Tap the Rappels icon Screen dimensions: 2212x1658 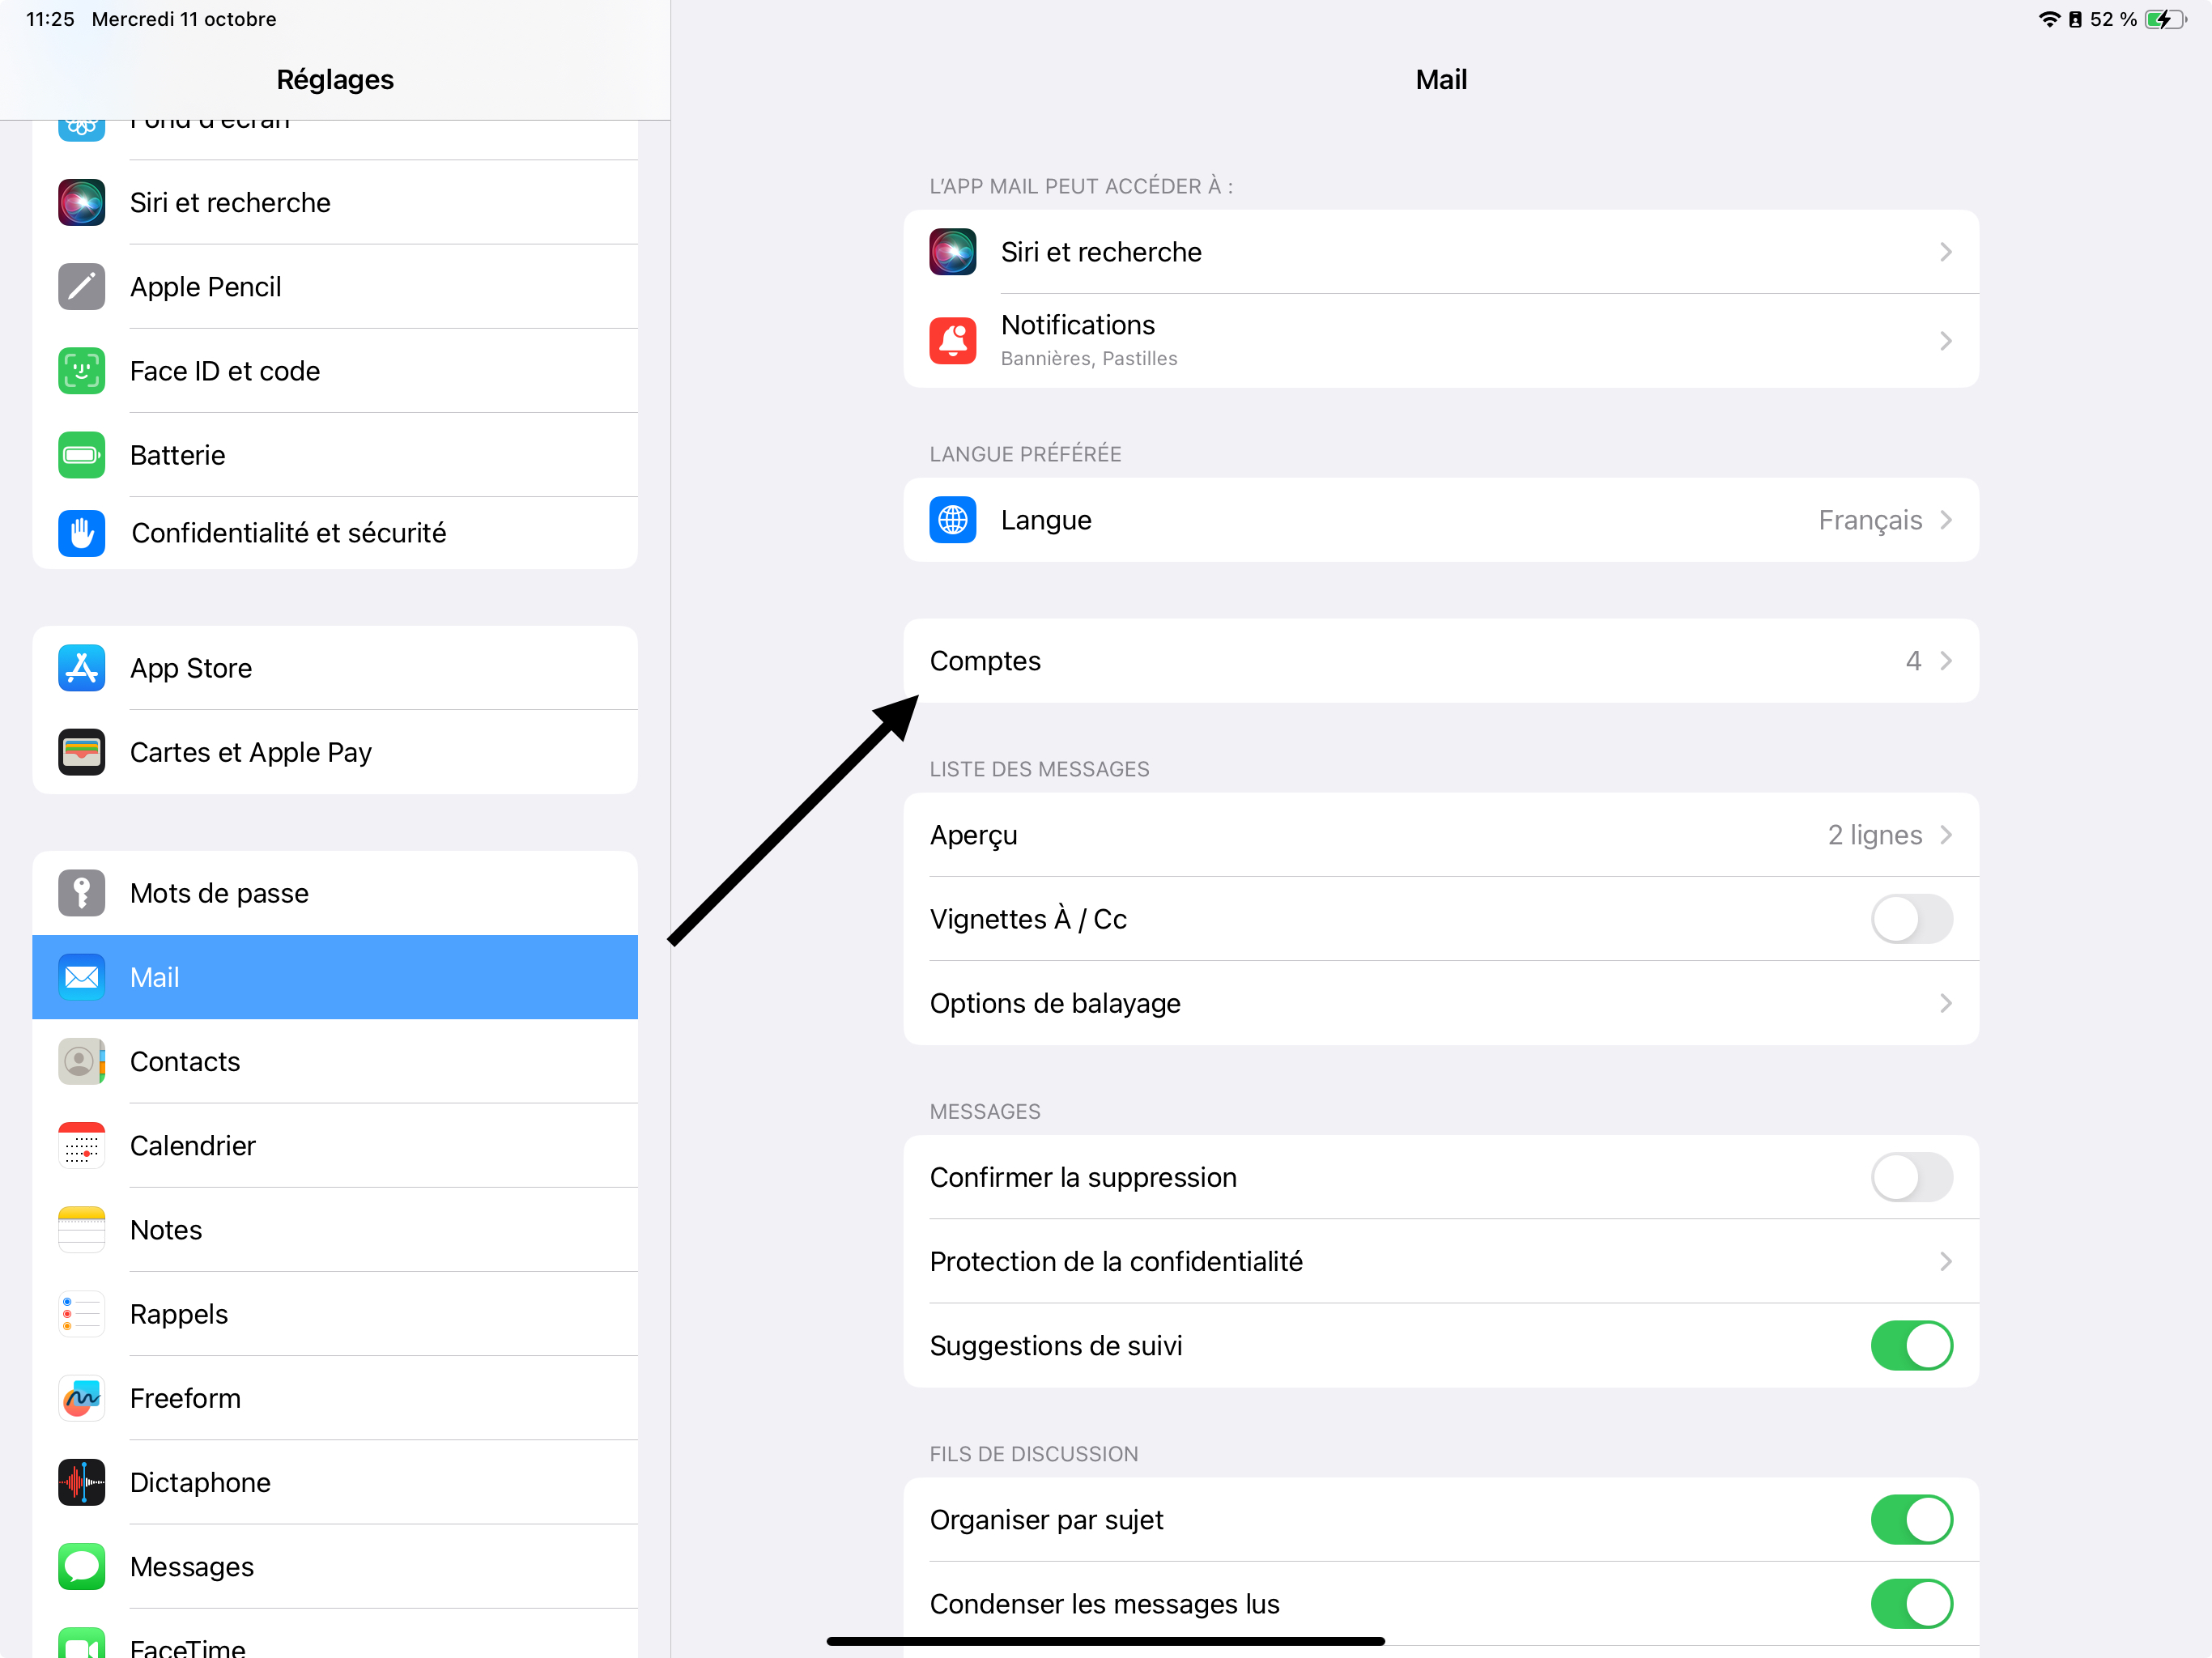click(82, 1314)
